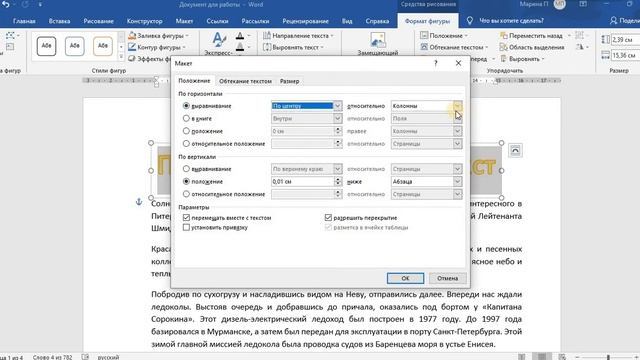Click Send Backward (Переместить назад)
The width and height of the screenshot is (640, 360).
tap(531, 36)
